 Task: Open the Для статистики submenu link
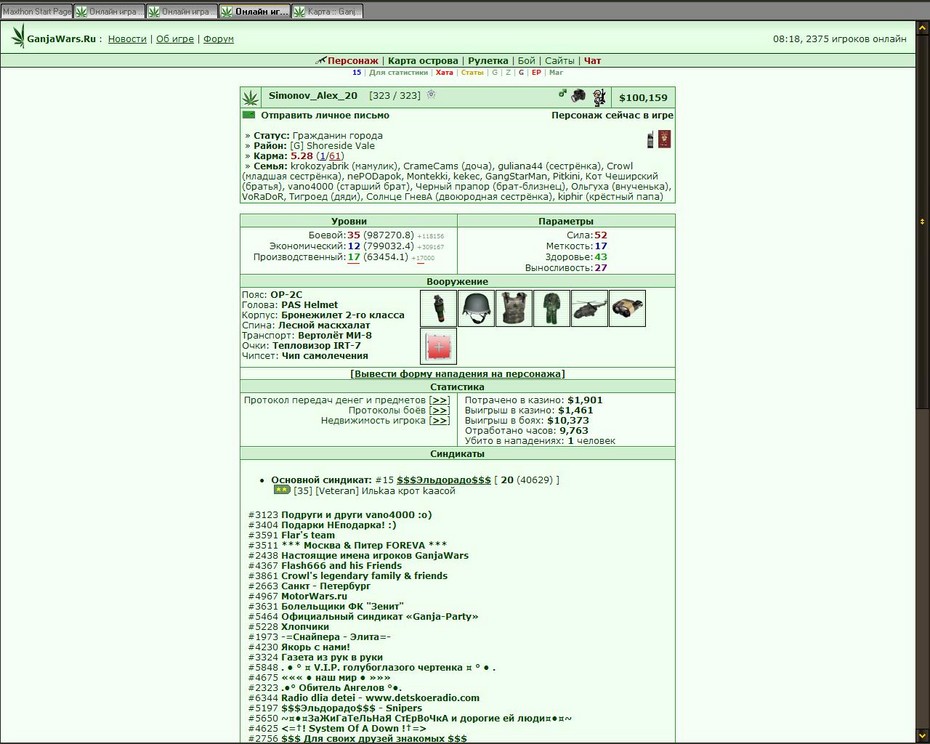point(398,72)
